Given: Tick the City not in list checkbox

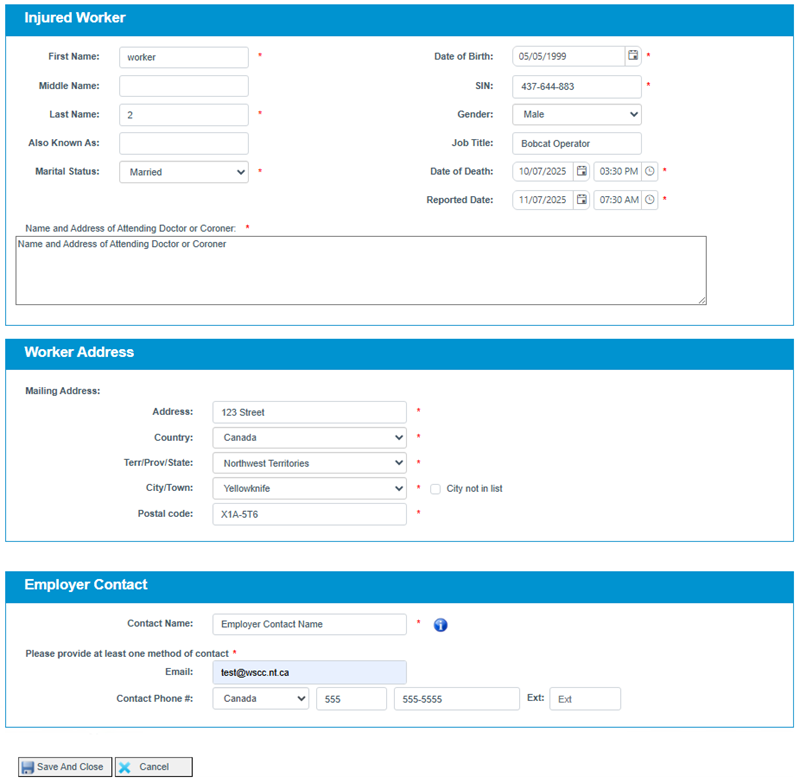Looking at the screenshot, I should point(435,489).
